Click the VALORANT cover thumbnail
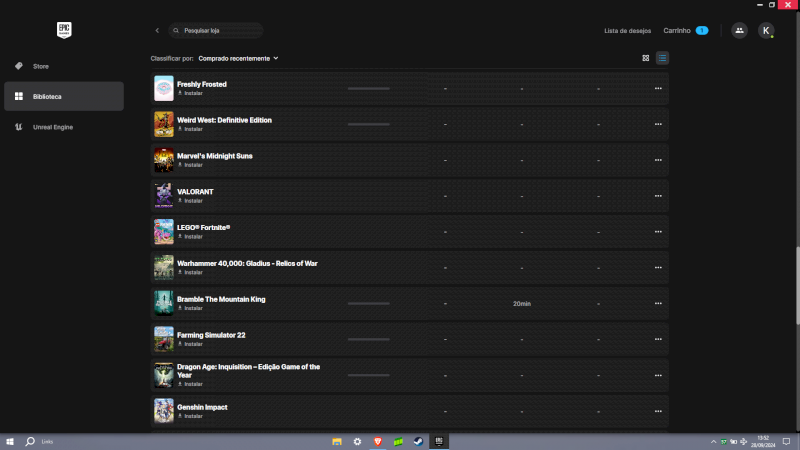Viewport: 800px width, 450px height. point(164,196)
